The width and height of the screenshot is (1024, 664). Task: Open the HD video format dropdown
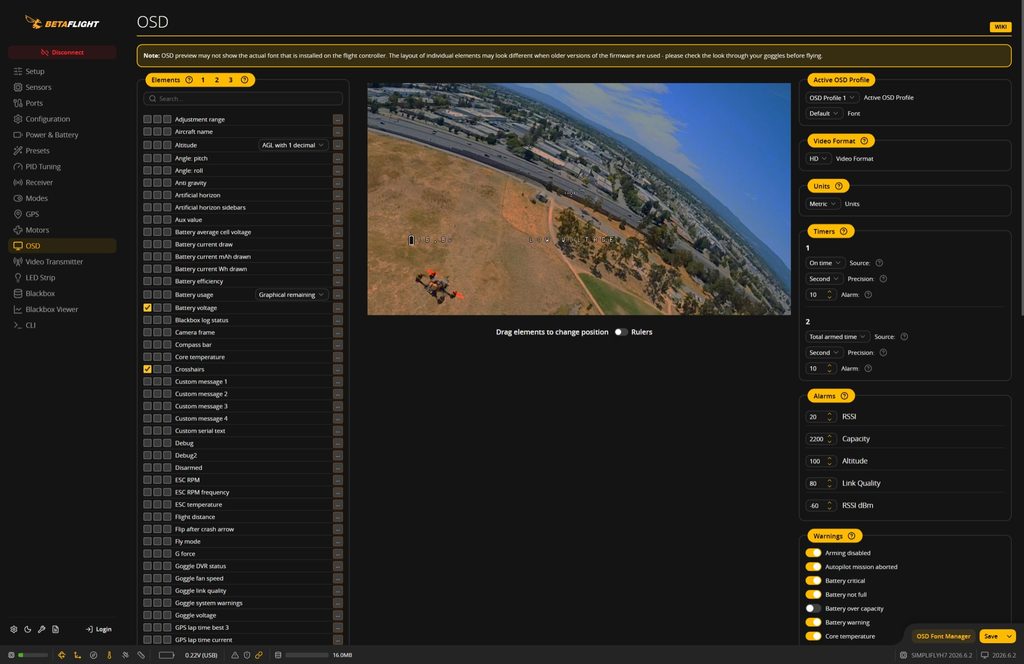(x=818, y=159)
